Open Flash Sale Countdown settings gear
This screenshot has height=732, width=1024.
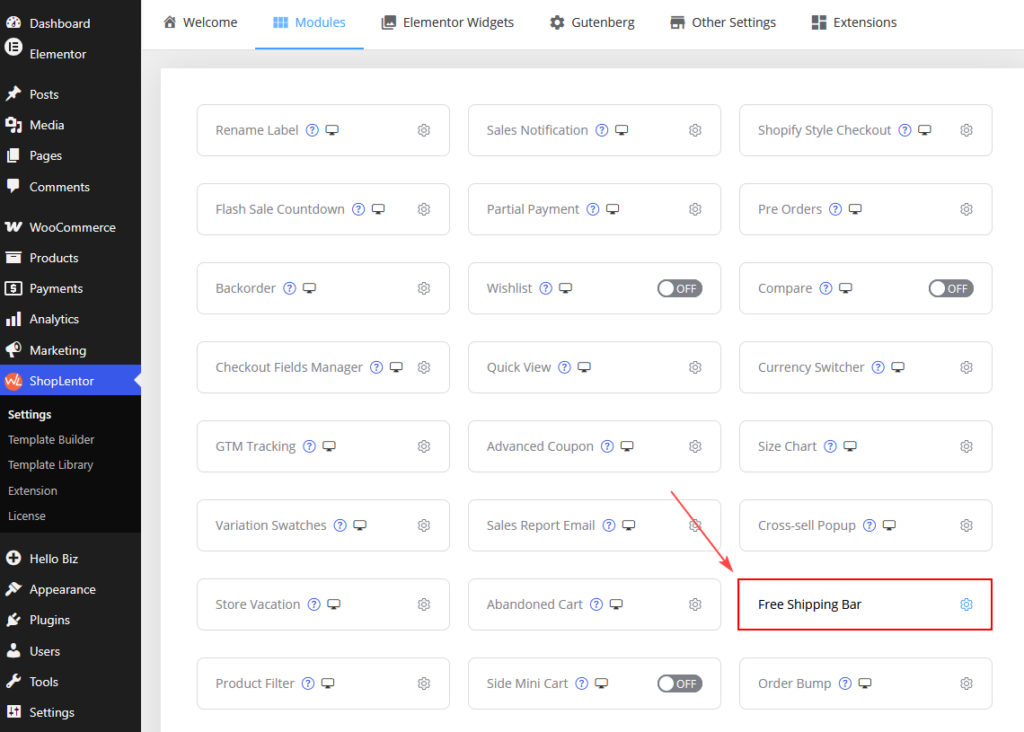(424, 209)
